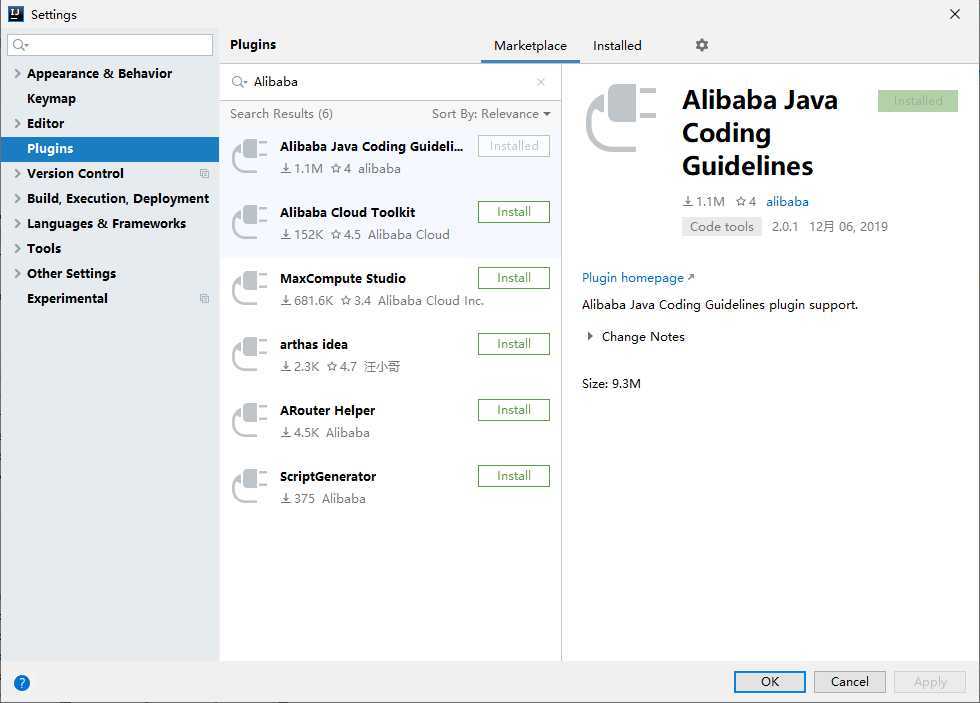Click the ScriptGenerator plugin icon

[250, 486]
